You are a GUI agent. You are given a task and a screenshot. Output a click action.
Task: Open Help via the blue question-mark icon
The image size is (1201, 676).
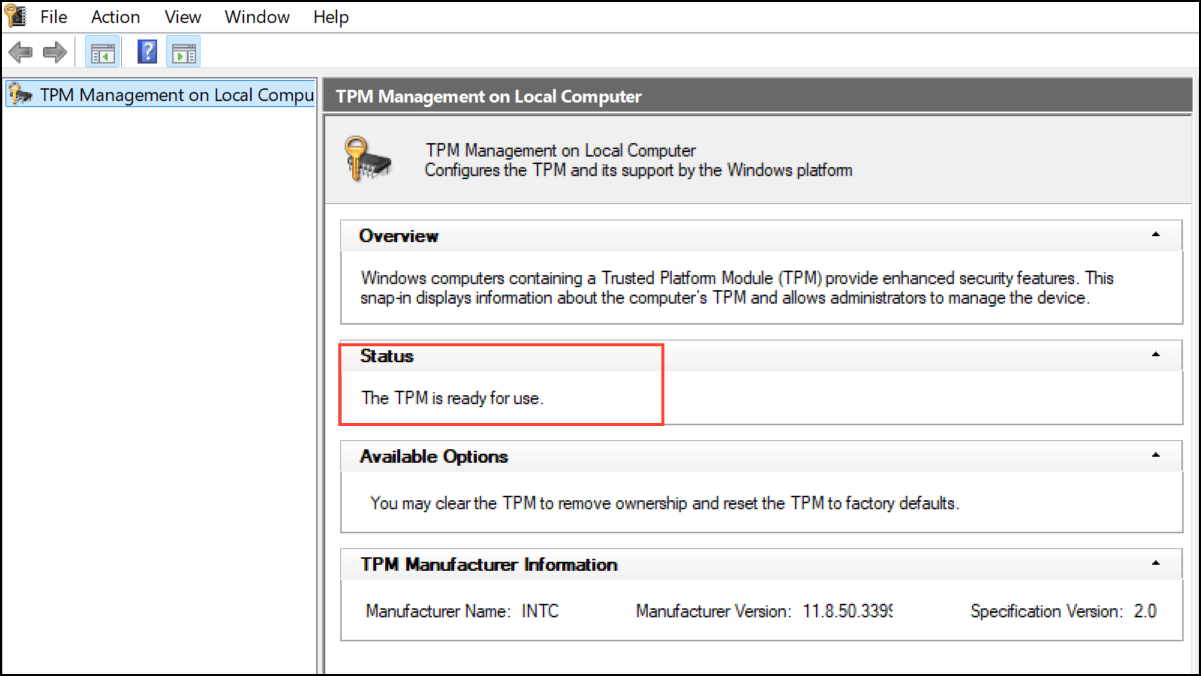pyautogui.click(x=147, y=52)
